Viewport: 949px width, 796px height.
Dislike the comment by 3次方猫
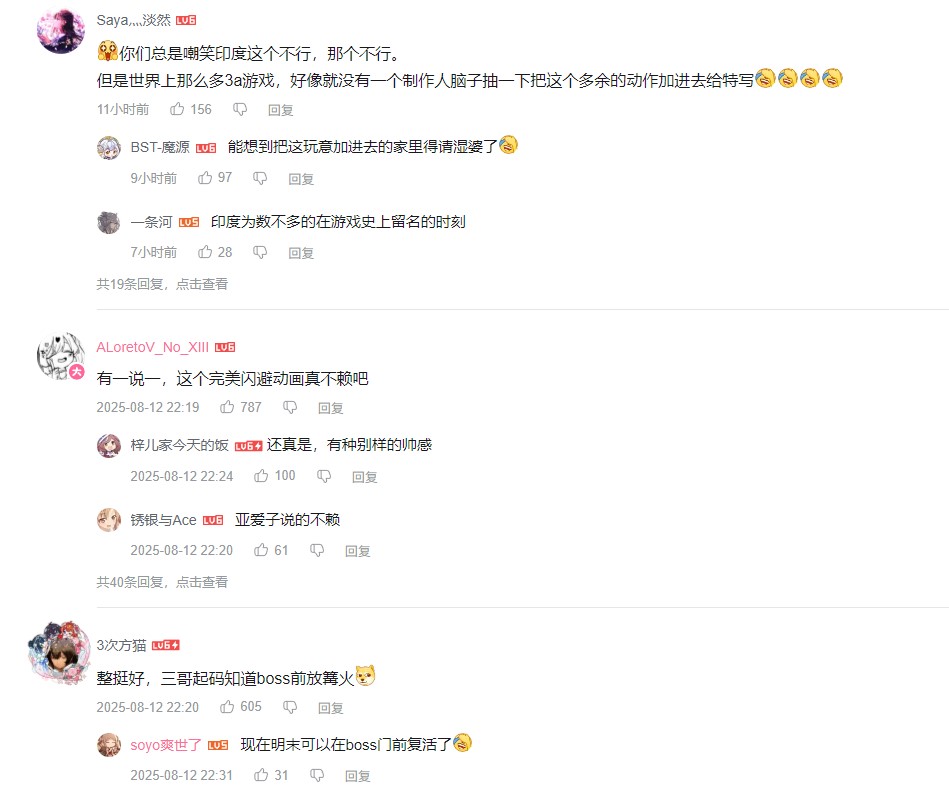[x=290, y=707]
